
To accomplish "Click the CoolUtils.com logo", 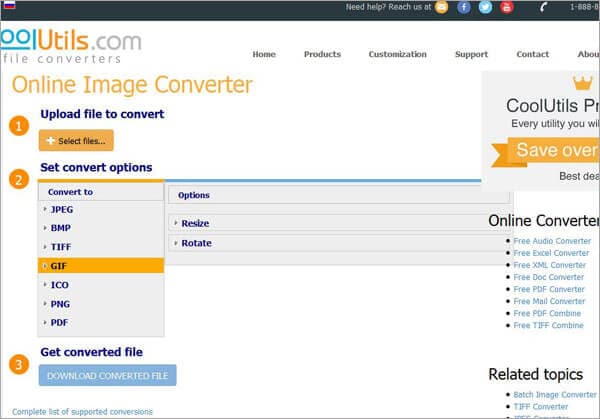I will click(x=71, y=46).
